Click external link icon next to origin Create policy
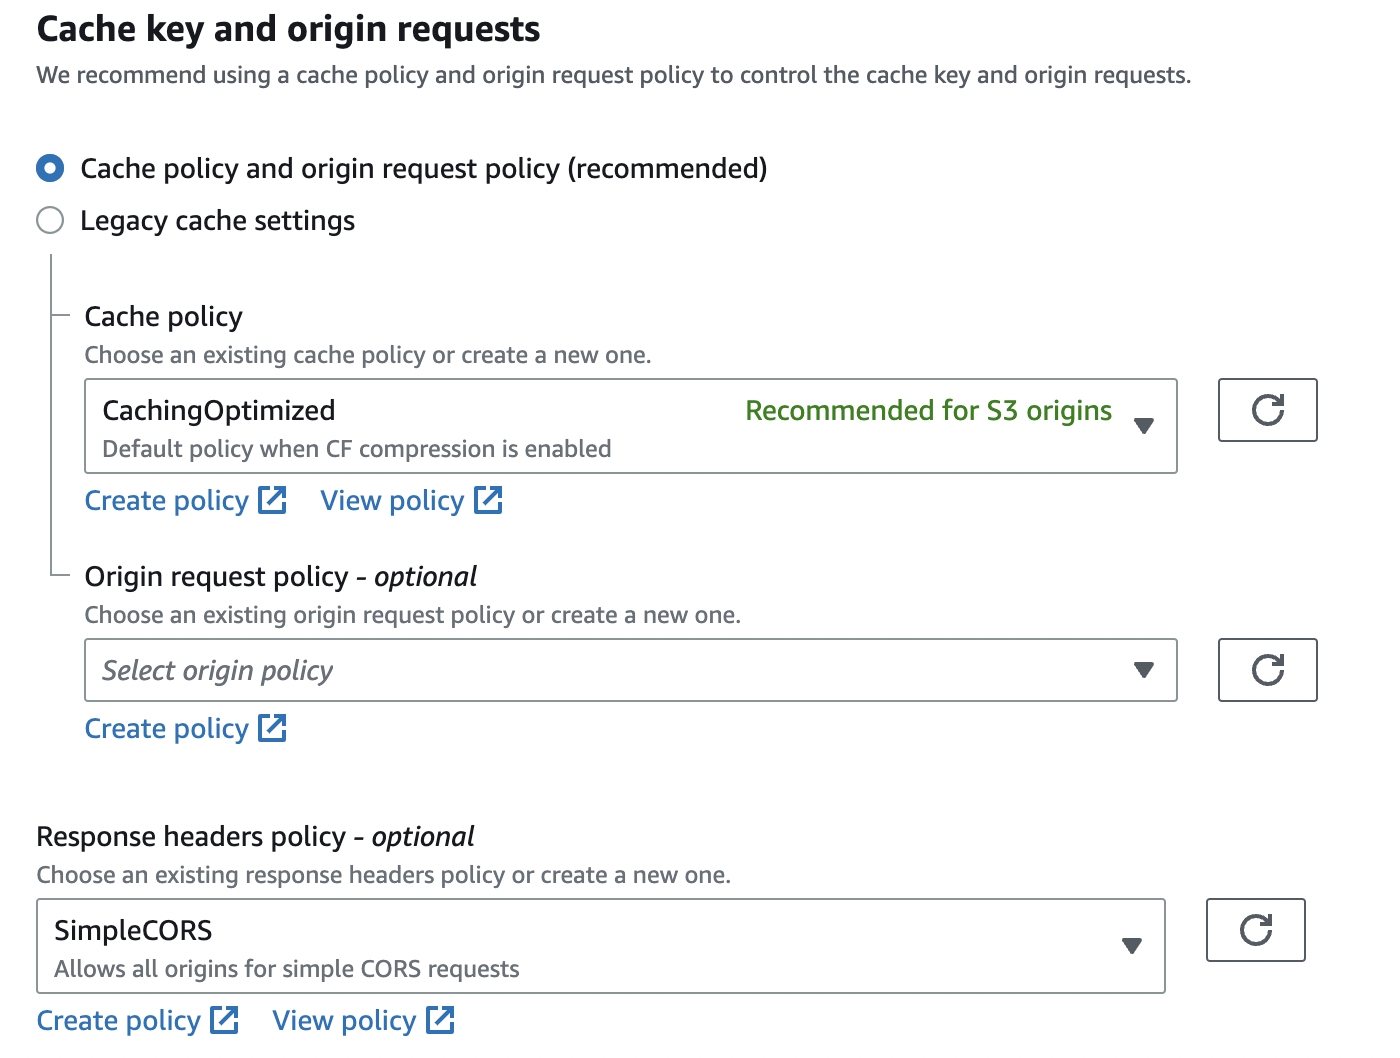 point(273,728)
